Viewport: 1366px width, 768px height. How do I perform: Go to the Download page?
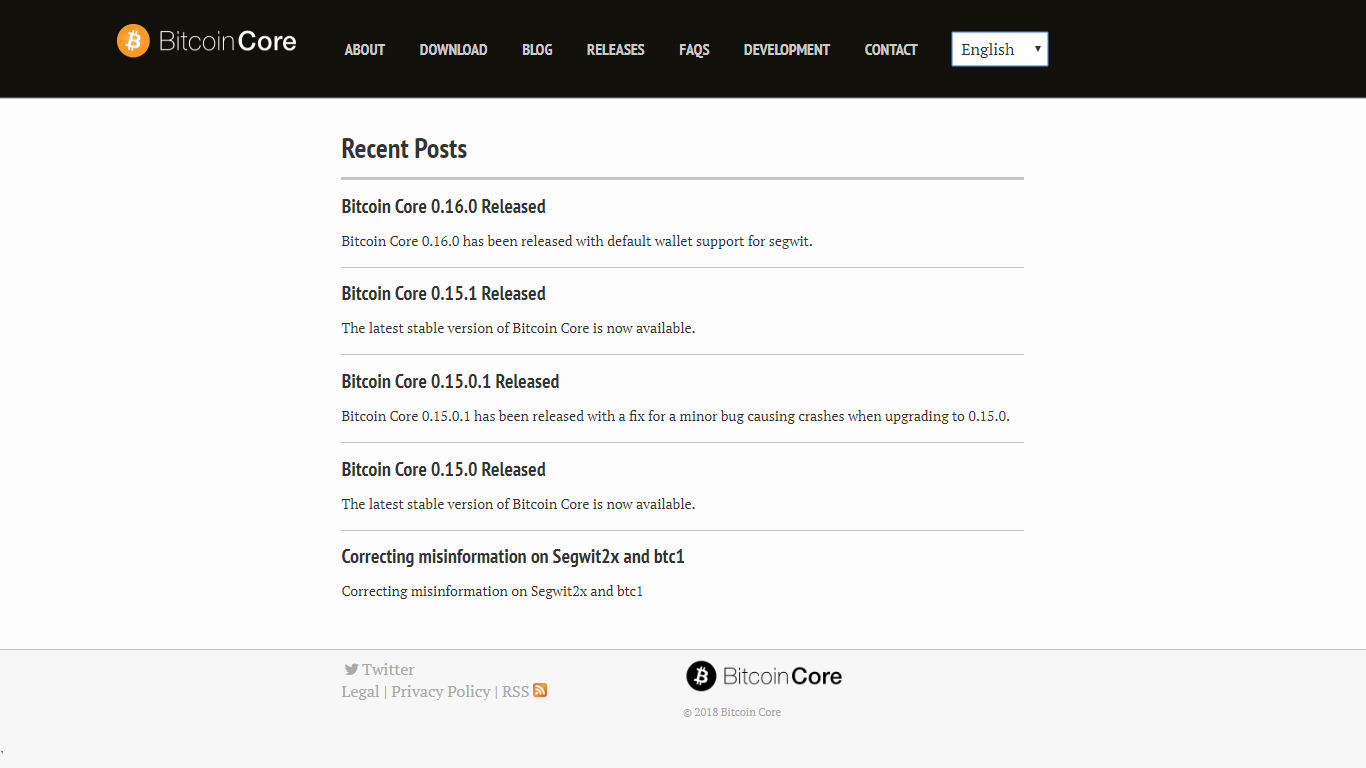(453, 50)
